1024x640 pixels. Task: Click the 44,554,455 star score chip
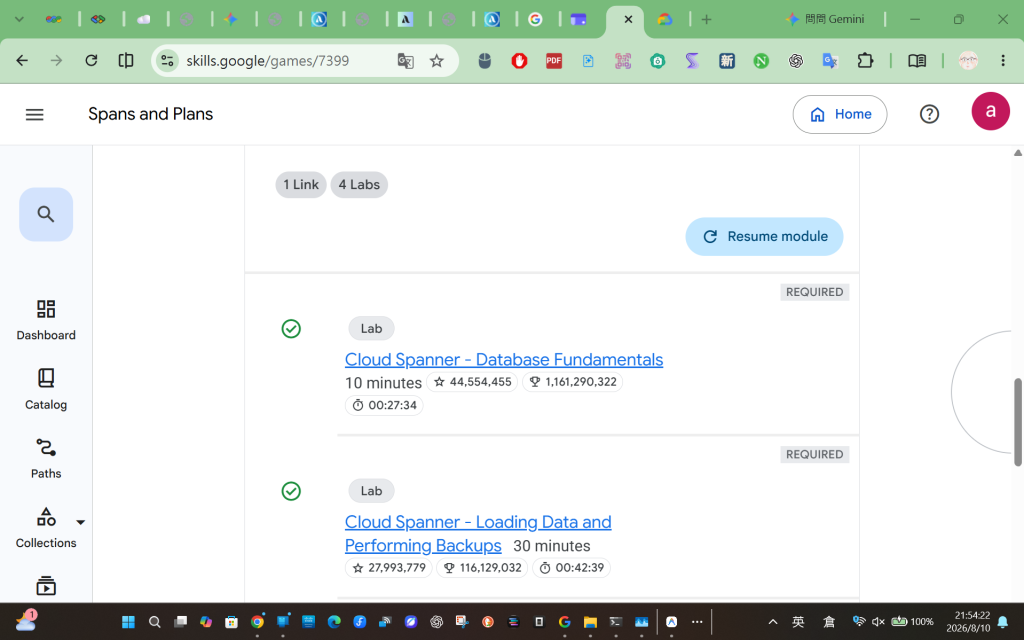(472, 382)
